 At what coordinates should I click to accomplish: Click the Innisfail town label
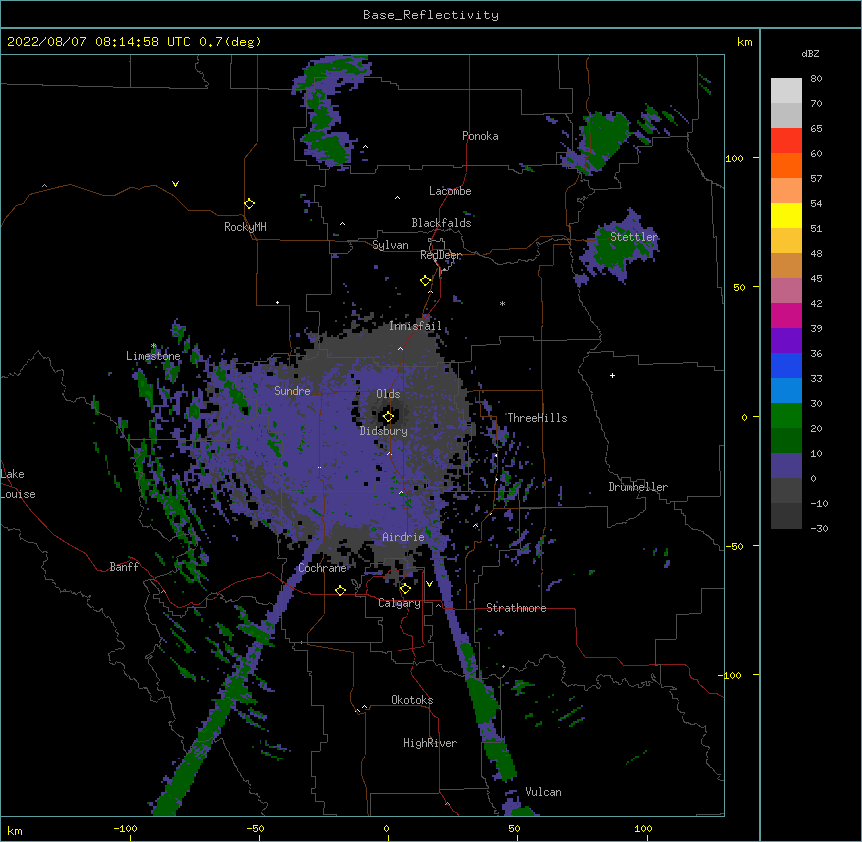[x=415, y=326]
